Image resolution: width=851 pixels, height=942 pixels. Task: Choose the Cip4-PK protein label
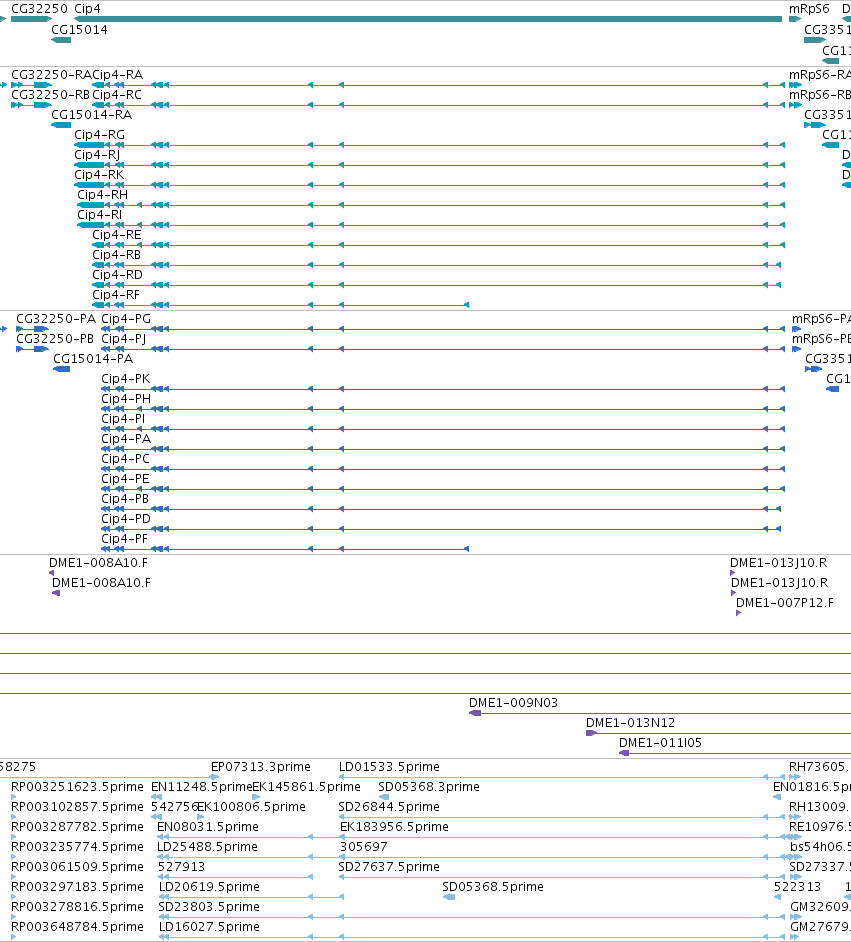coord(126,378)
